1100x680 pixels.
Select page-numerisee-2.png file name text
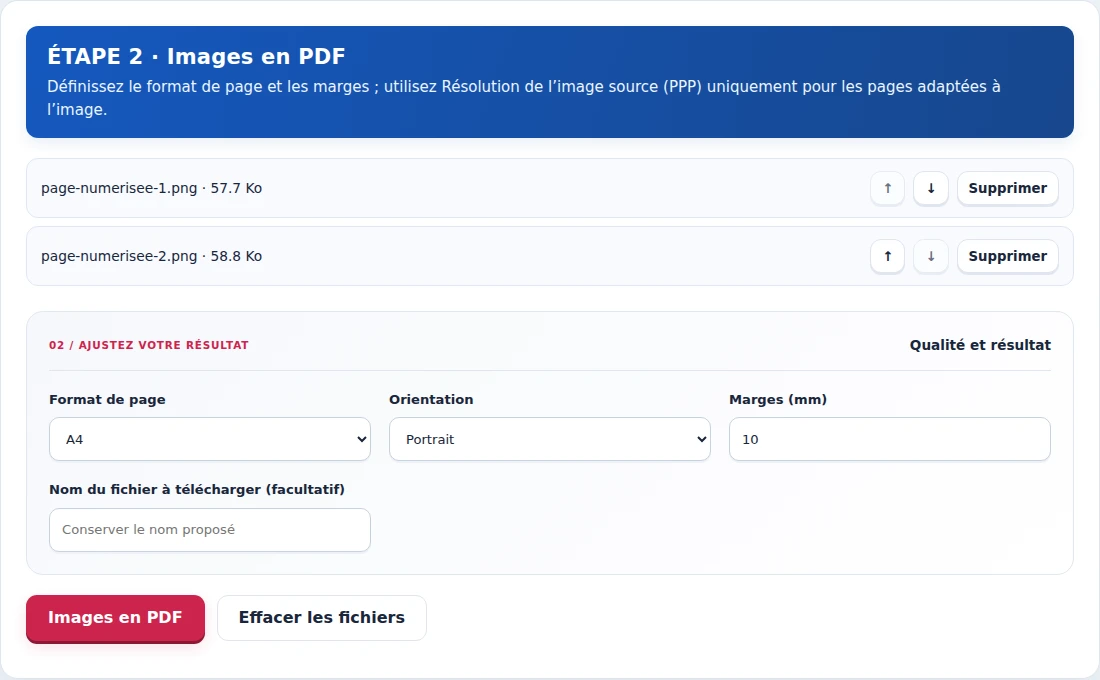point(119,256)
